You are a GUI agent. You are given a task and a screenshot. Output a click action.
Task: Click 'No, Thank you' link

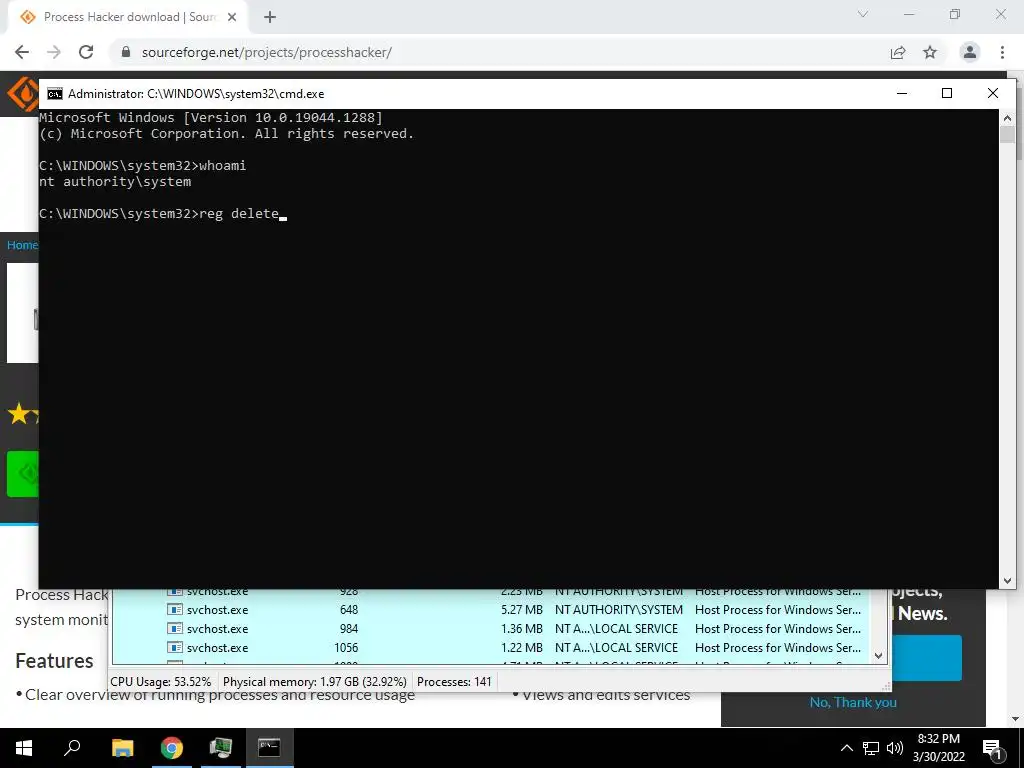(x=853, y=702)
